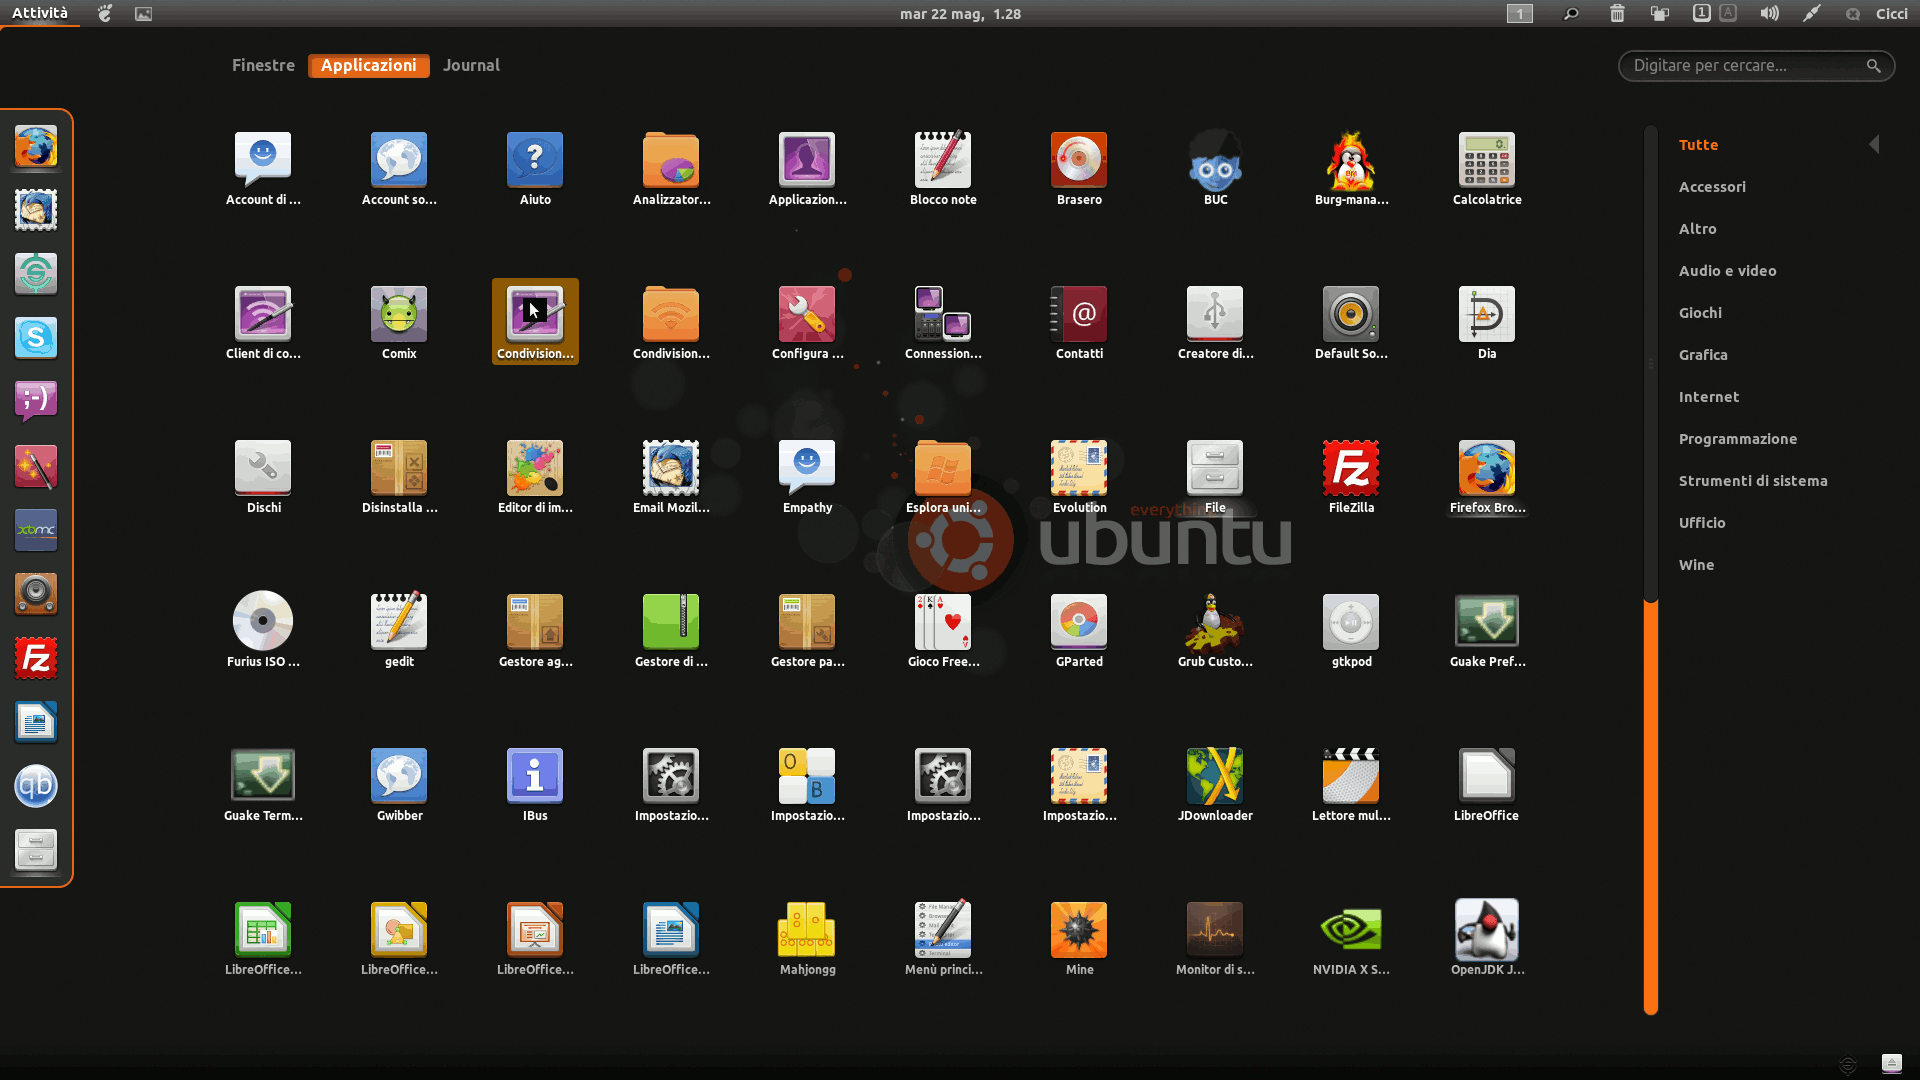Open the Cicci user menu
Viewport: 1920px width, 1080px height.
tap(1891, 13)
